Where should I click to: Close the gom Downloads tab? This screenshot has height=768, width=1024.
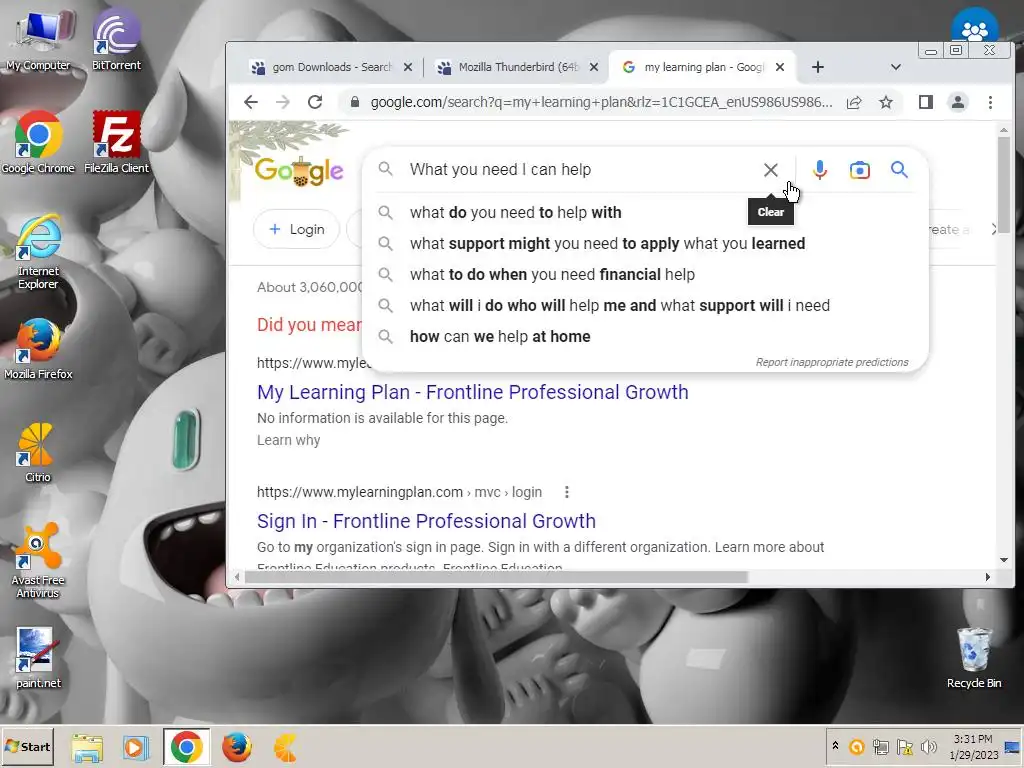point(408,67)
